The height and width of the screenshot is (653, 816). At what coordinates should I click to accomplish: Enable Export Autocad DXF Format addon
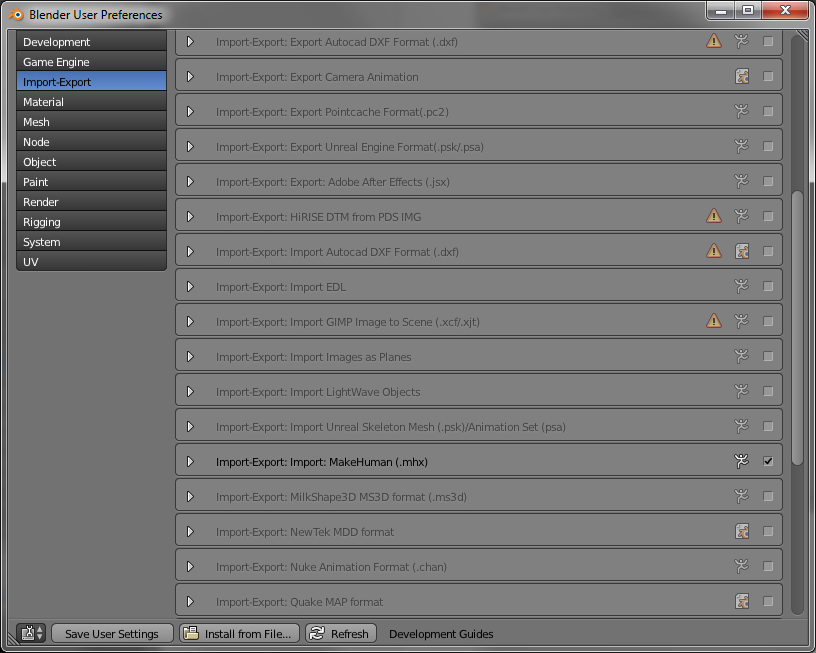coord(768,41)
